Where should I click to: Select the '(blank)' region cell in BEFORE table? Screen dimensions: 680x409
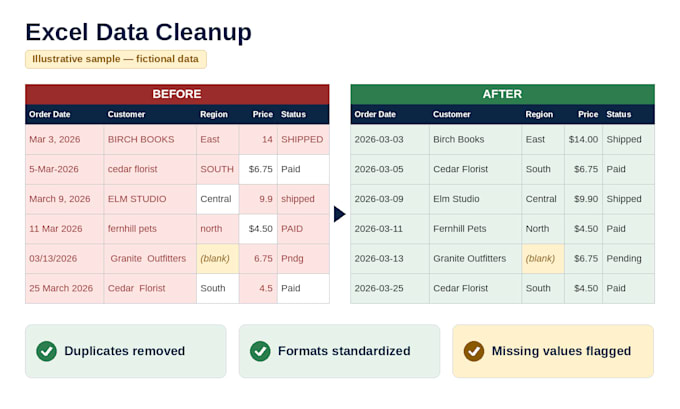[x=218, y=258]
